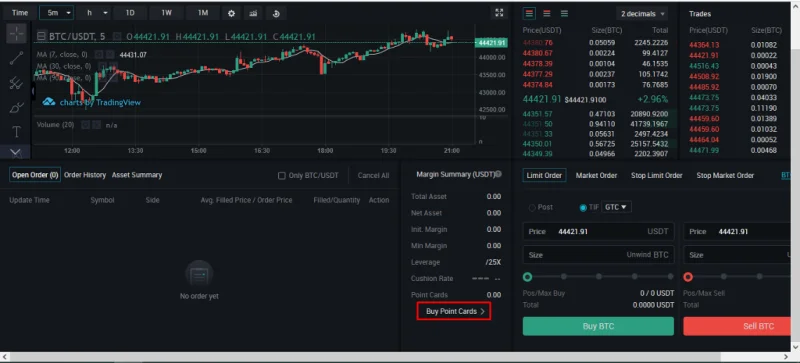Click trade price 44364.13 in Trades list

point(704,45)
